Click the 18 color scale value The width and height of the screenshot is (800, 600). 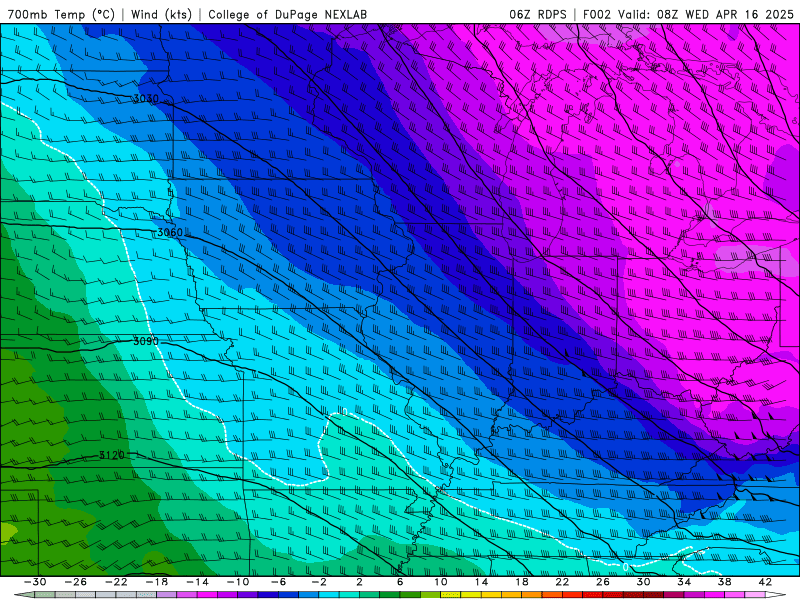click(521, 582)
